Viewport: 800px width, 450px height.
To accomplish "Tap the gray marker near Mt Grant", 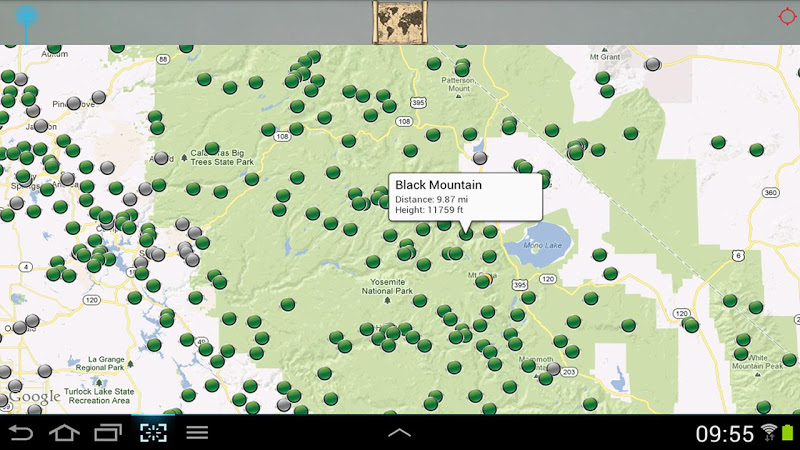I will 653,64.
